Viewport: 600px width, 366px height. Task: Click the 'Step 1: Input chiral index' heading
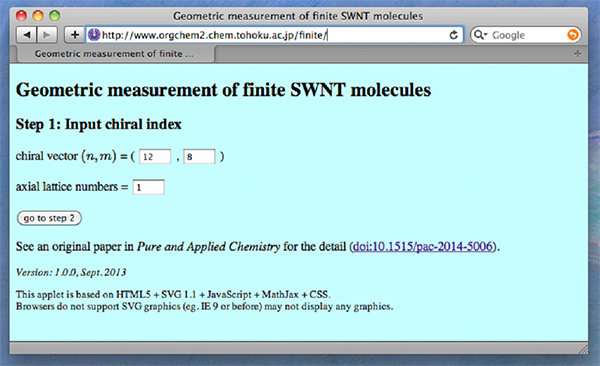(99, 124)
